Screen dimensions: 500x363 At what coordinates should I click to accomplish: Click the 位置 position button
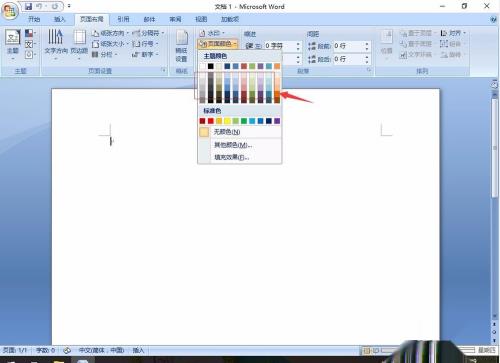[x=386, y=45]
